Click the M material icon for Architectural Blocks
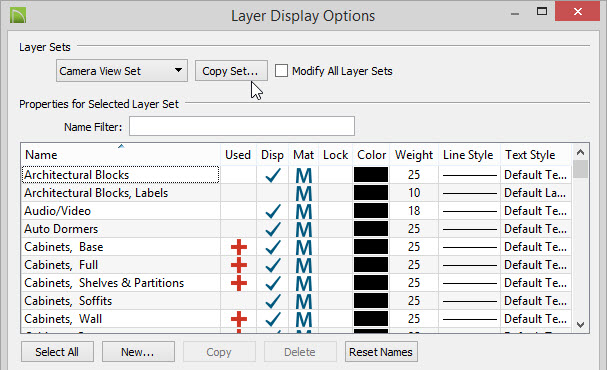Screen dimensions: 607x370 pos(304,175)
